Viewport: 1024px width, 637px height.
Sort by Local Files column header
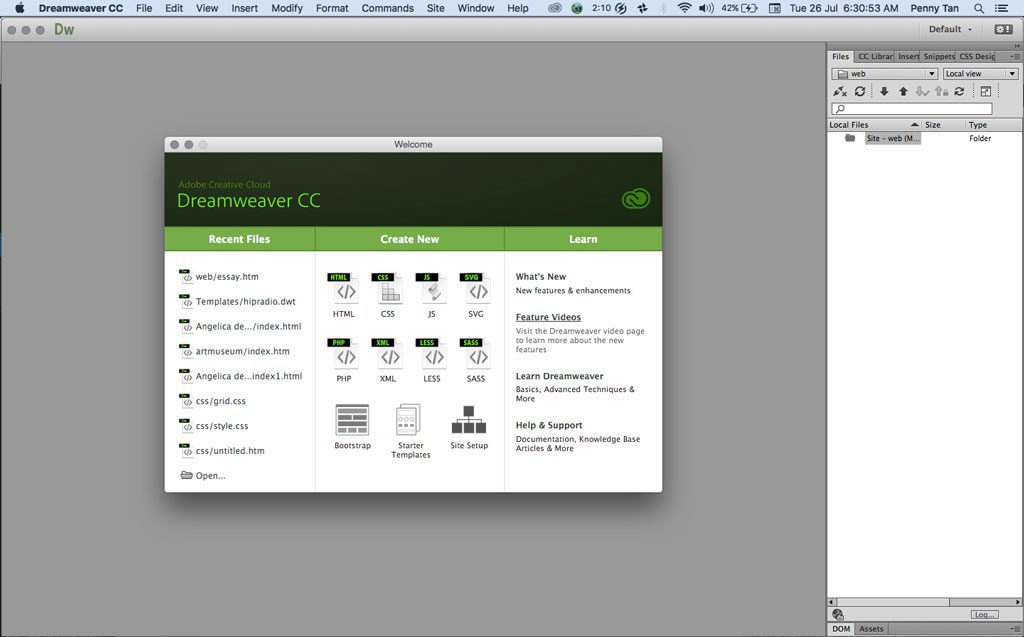874,125
